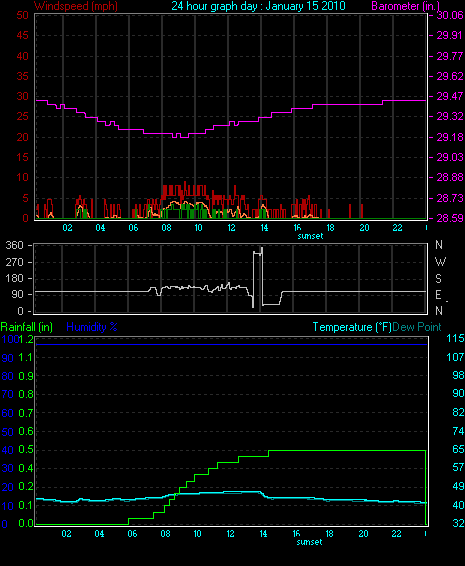Click the sunset marker under wind graph
Viewport: 465px width, 566px height.
(x=310, y=236)
